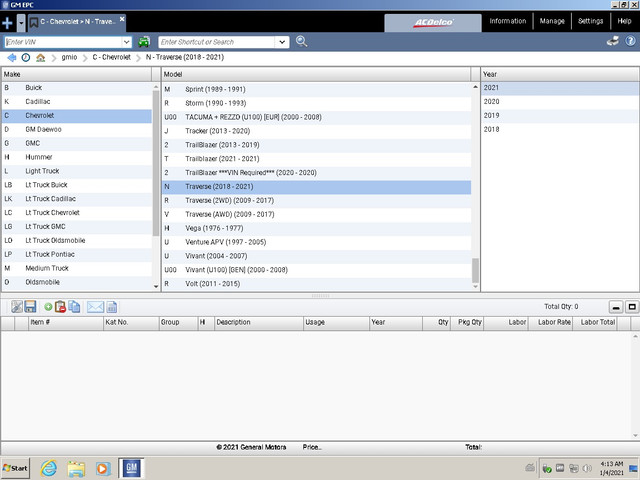
Task: Select Lt Truck Chevrolet make
Action: click(x=77, y=213)
